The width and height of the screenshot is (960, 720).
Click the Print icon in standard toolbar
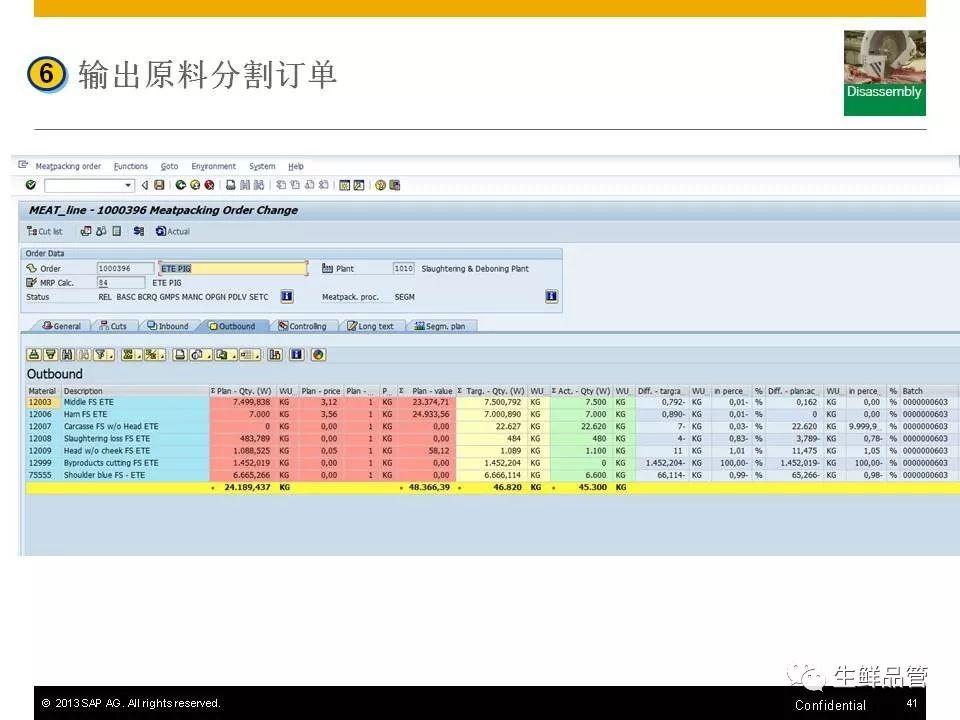point(231,185)
